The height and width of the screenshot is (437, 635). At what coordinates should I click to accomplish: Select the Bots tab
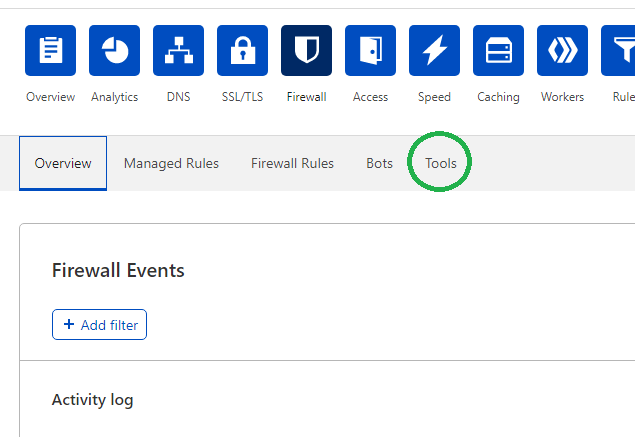point(379,163)
